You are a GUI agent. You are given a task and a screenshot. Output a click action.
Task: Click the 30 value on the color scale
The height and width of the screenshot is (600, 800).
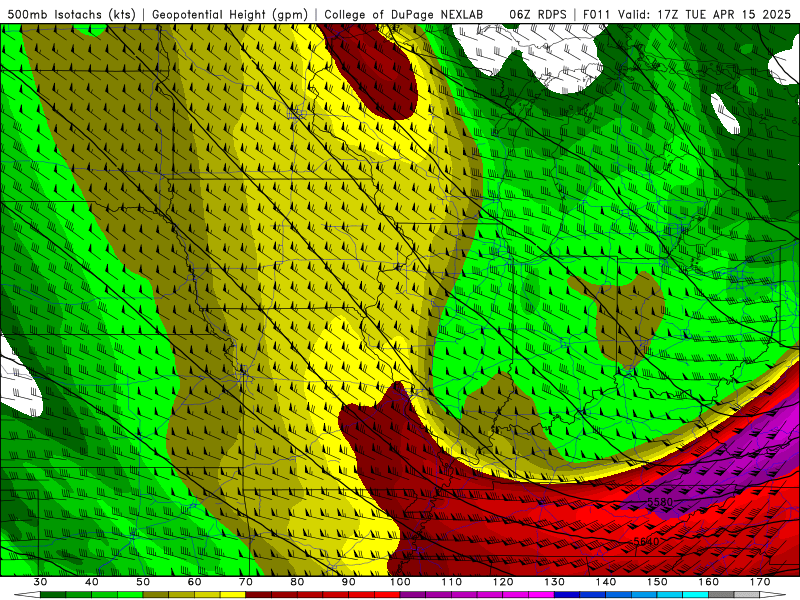click(40, 582)
